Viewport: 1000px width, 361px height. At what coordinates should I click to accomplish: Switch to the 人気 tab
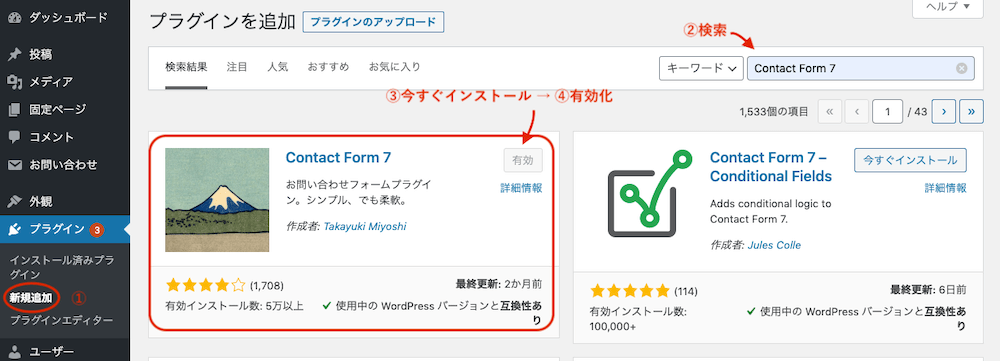277,67
